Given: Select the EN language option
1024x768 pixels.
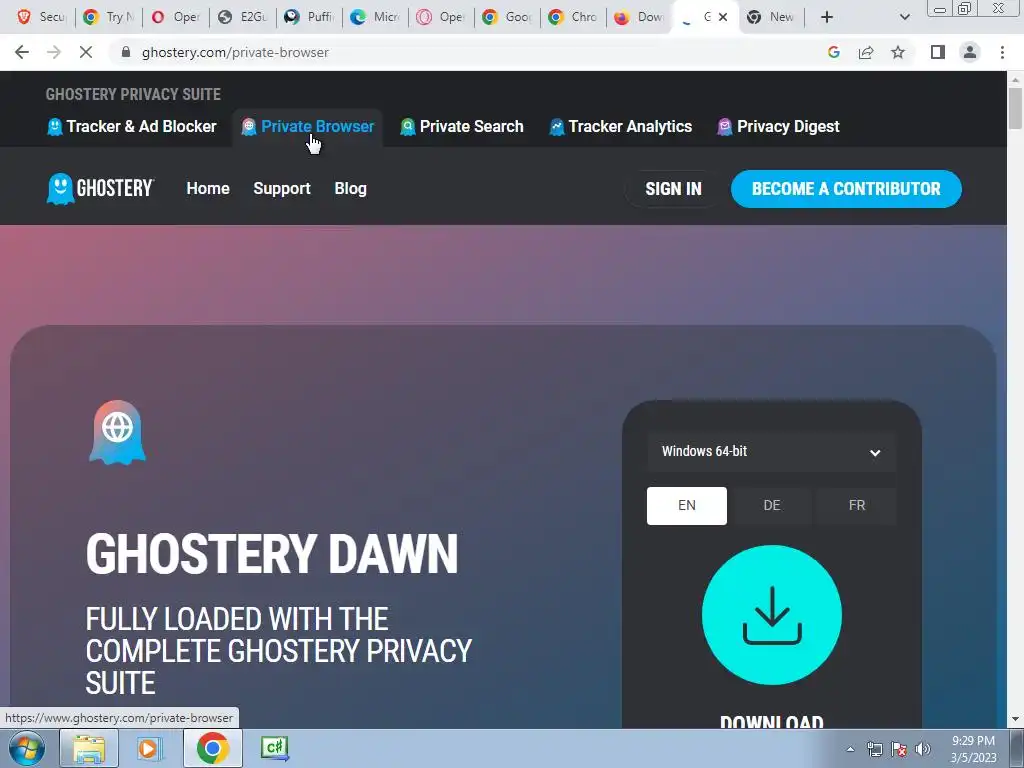Looking at the screenshot, I should pyautogui.click(x=686, y=505).
